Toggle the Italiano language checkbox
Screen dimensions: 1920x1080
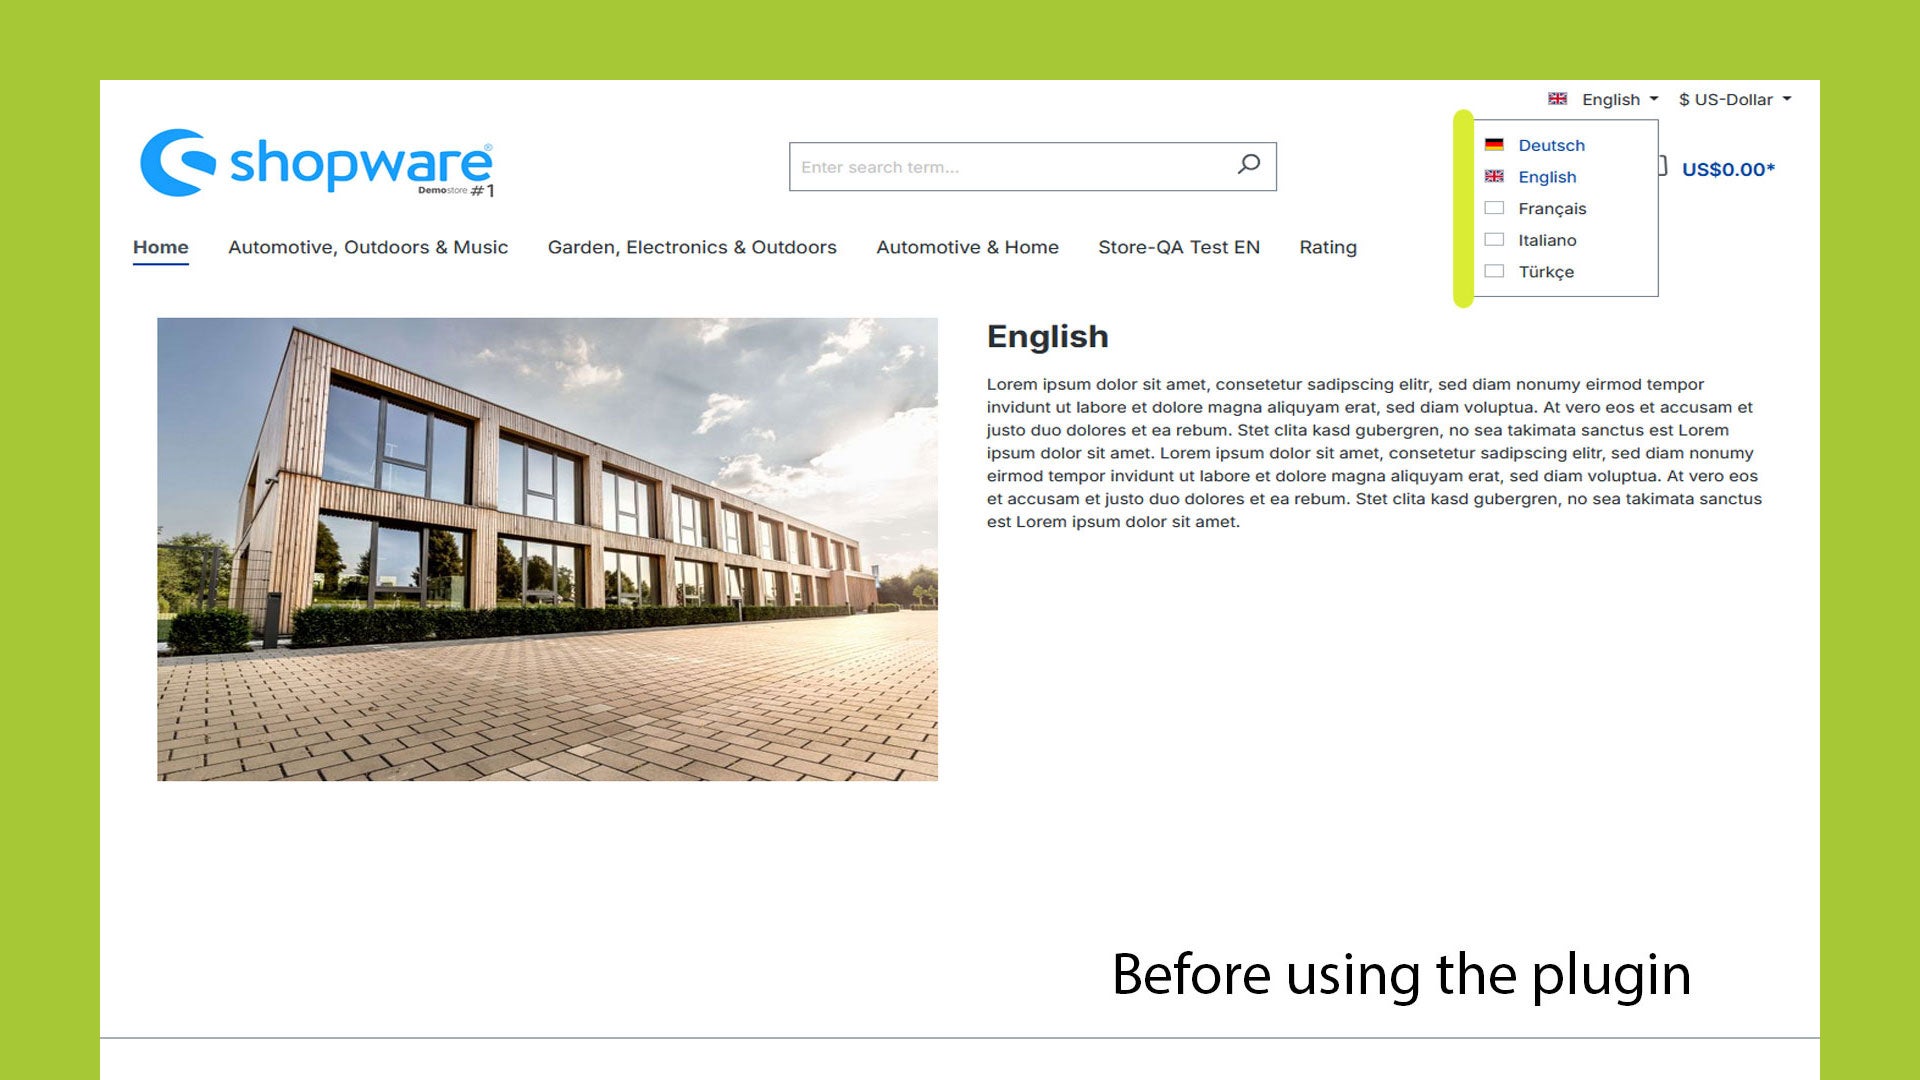[x=1494, y=240]
